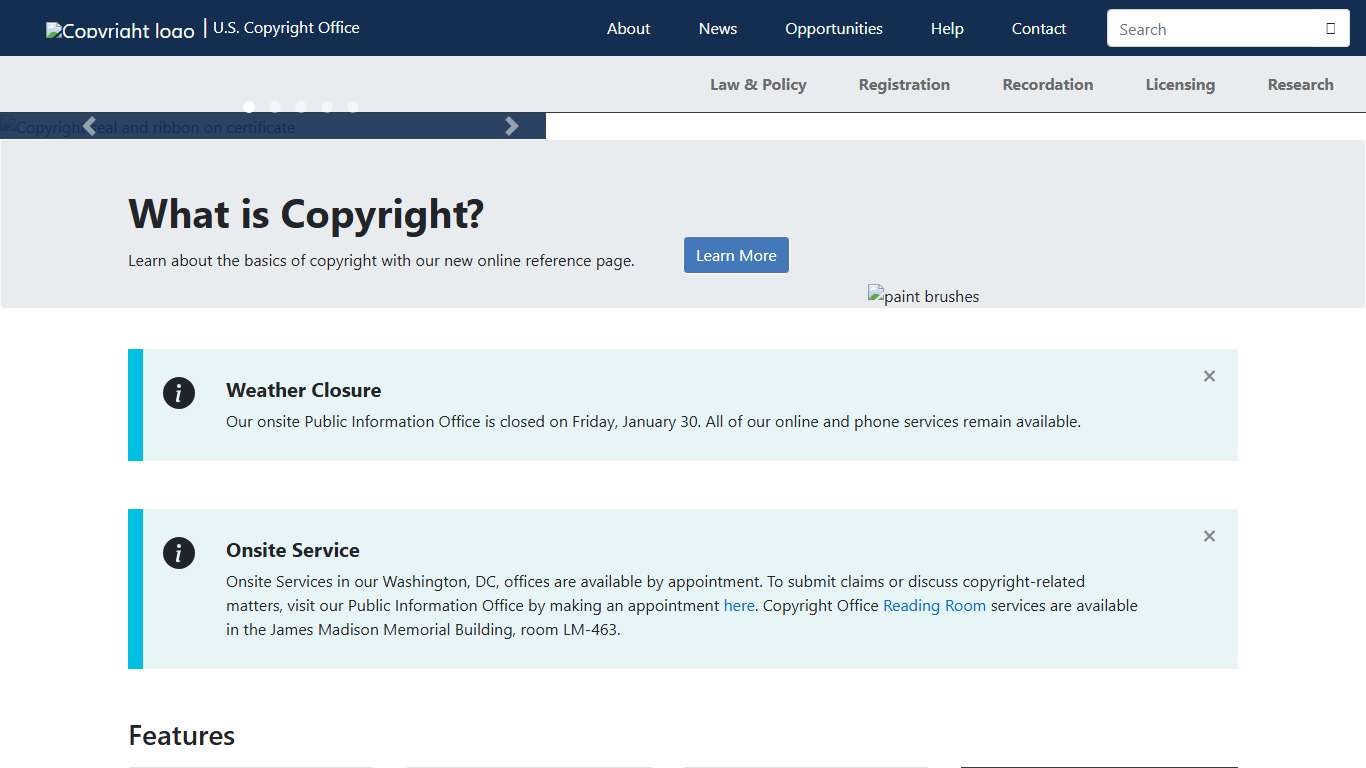This screenshot has height=768, width=1366.
Task: Dismiss the Weather Closure notice
Action: pos(1209,376)
